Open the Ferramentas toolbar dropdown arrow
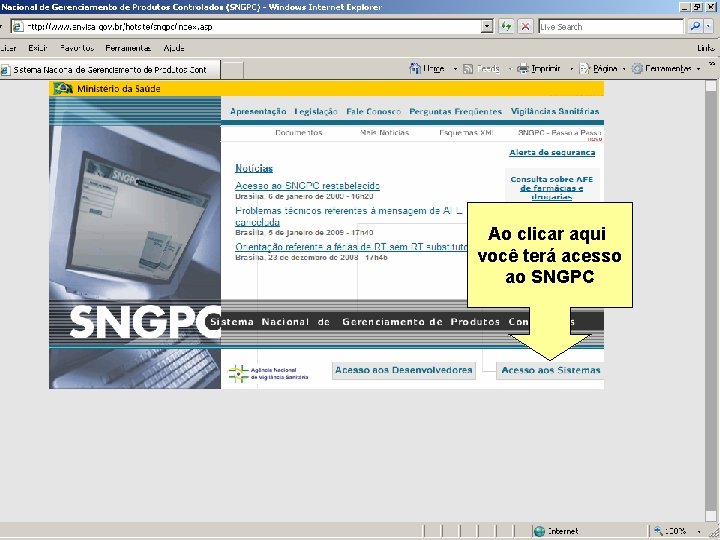The width and height of the screenshot is (720, 540). tap(698, 69)
